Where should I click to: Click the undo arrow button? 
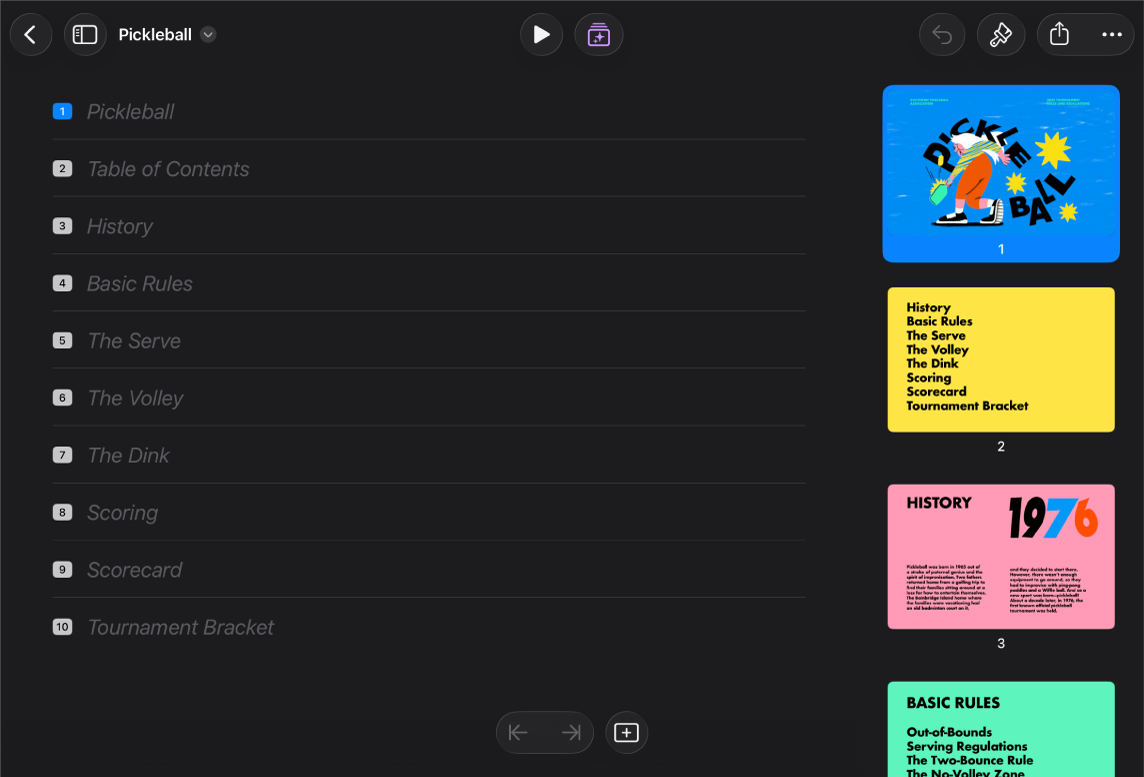click(x=942, y=34)
